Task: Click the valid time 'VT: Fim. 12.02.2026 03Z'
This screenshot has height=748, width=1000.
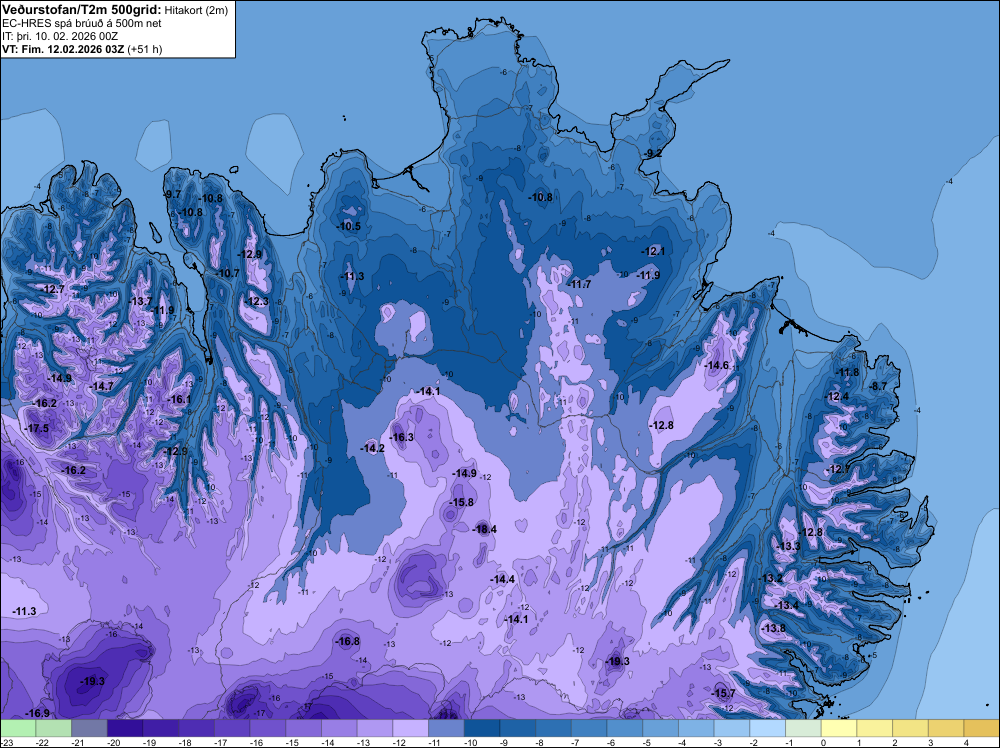Action: tap(63, 49)
